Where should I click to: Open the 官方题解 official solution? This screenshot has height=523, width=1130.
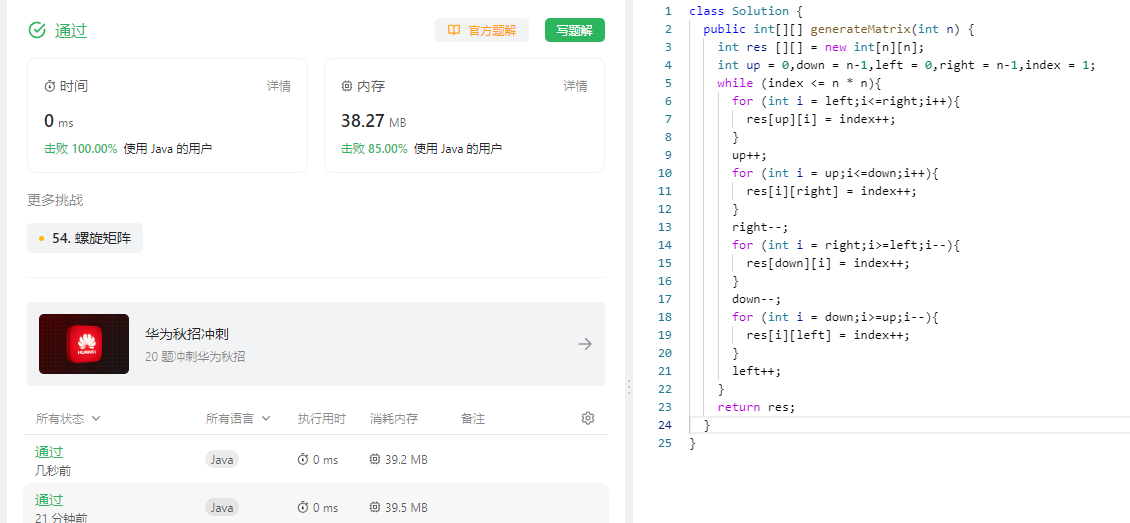click(481, 30)
